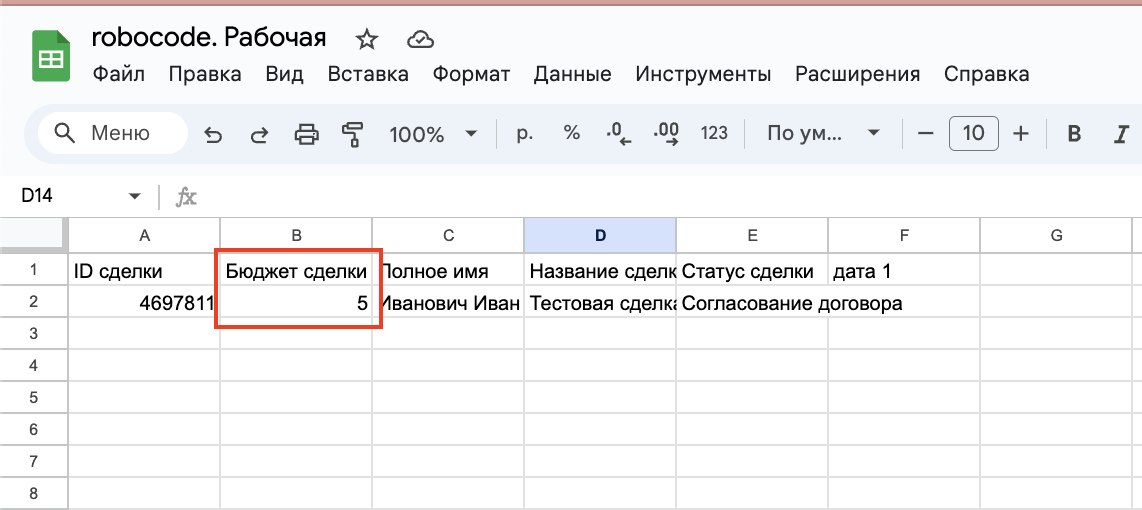Toggle italic formatting
The width and height of the screenshot is (1142, 510).
point(1121,134)
